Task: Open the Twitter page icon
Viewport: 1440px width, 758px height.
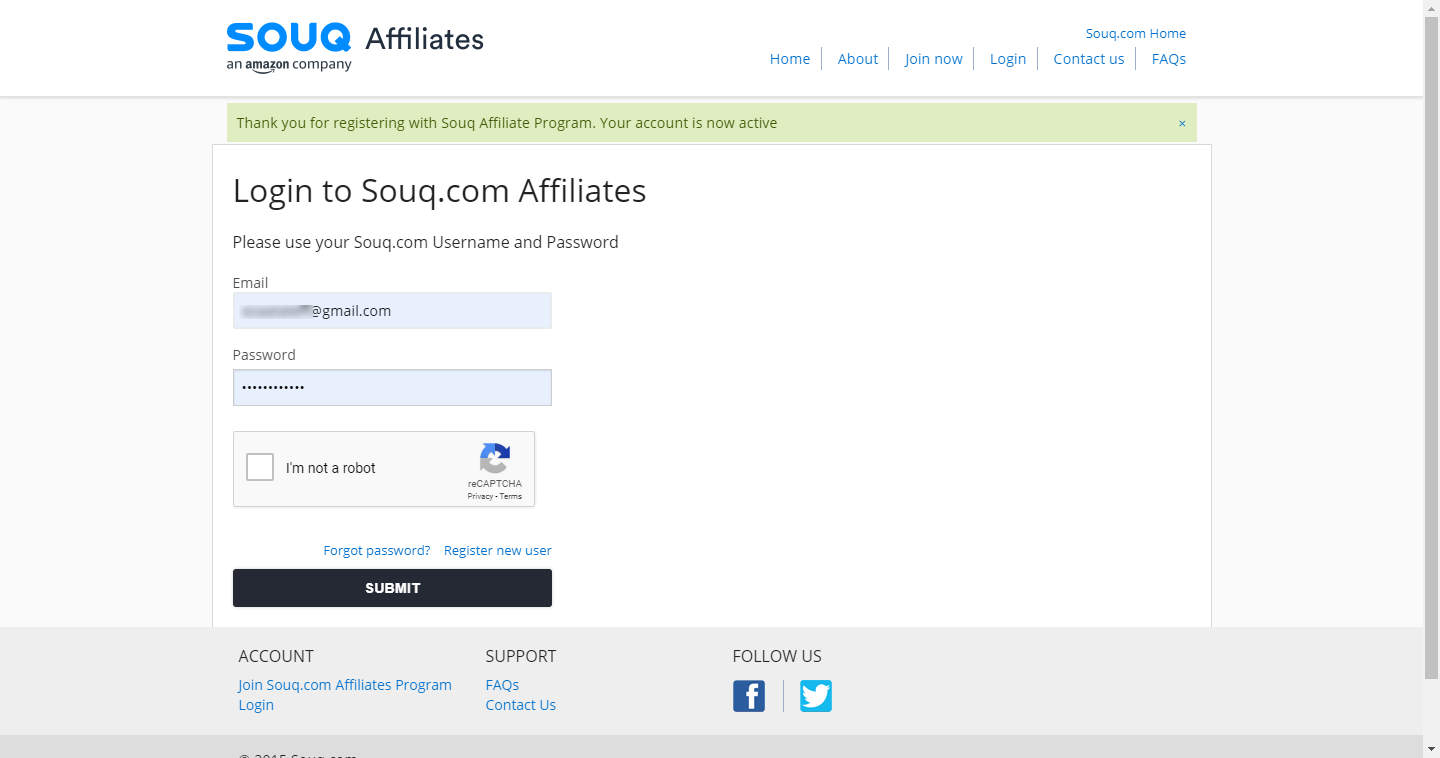Action: pos(816,696)
